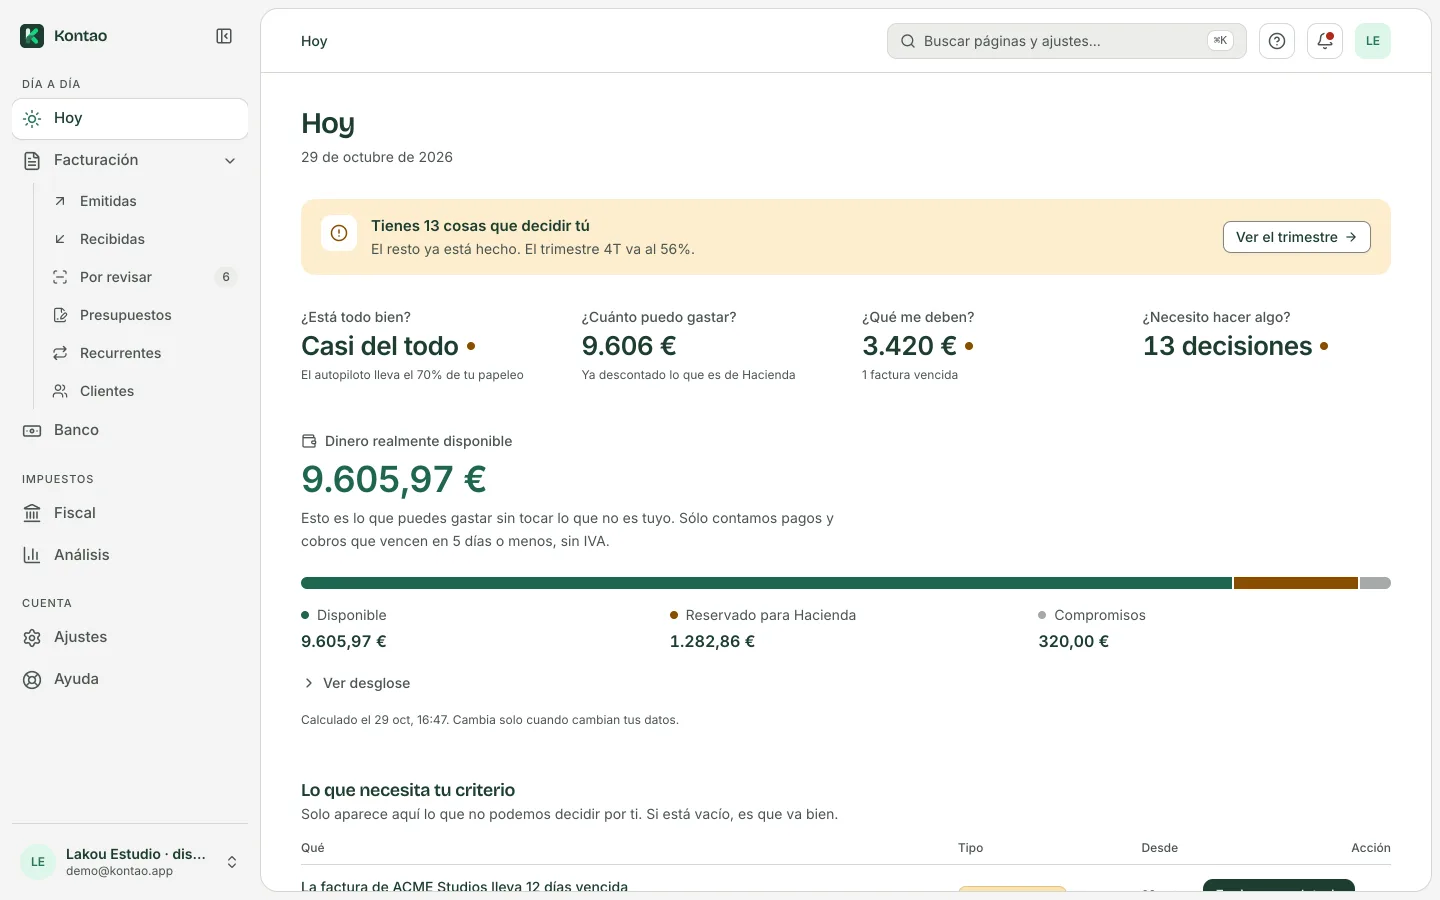
Task: Click the sun icon next to Hoy
Action: (32, 119)
